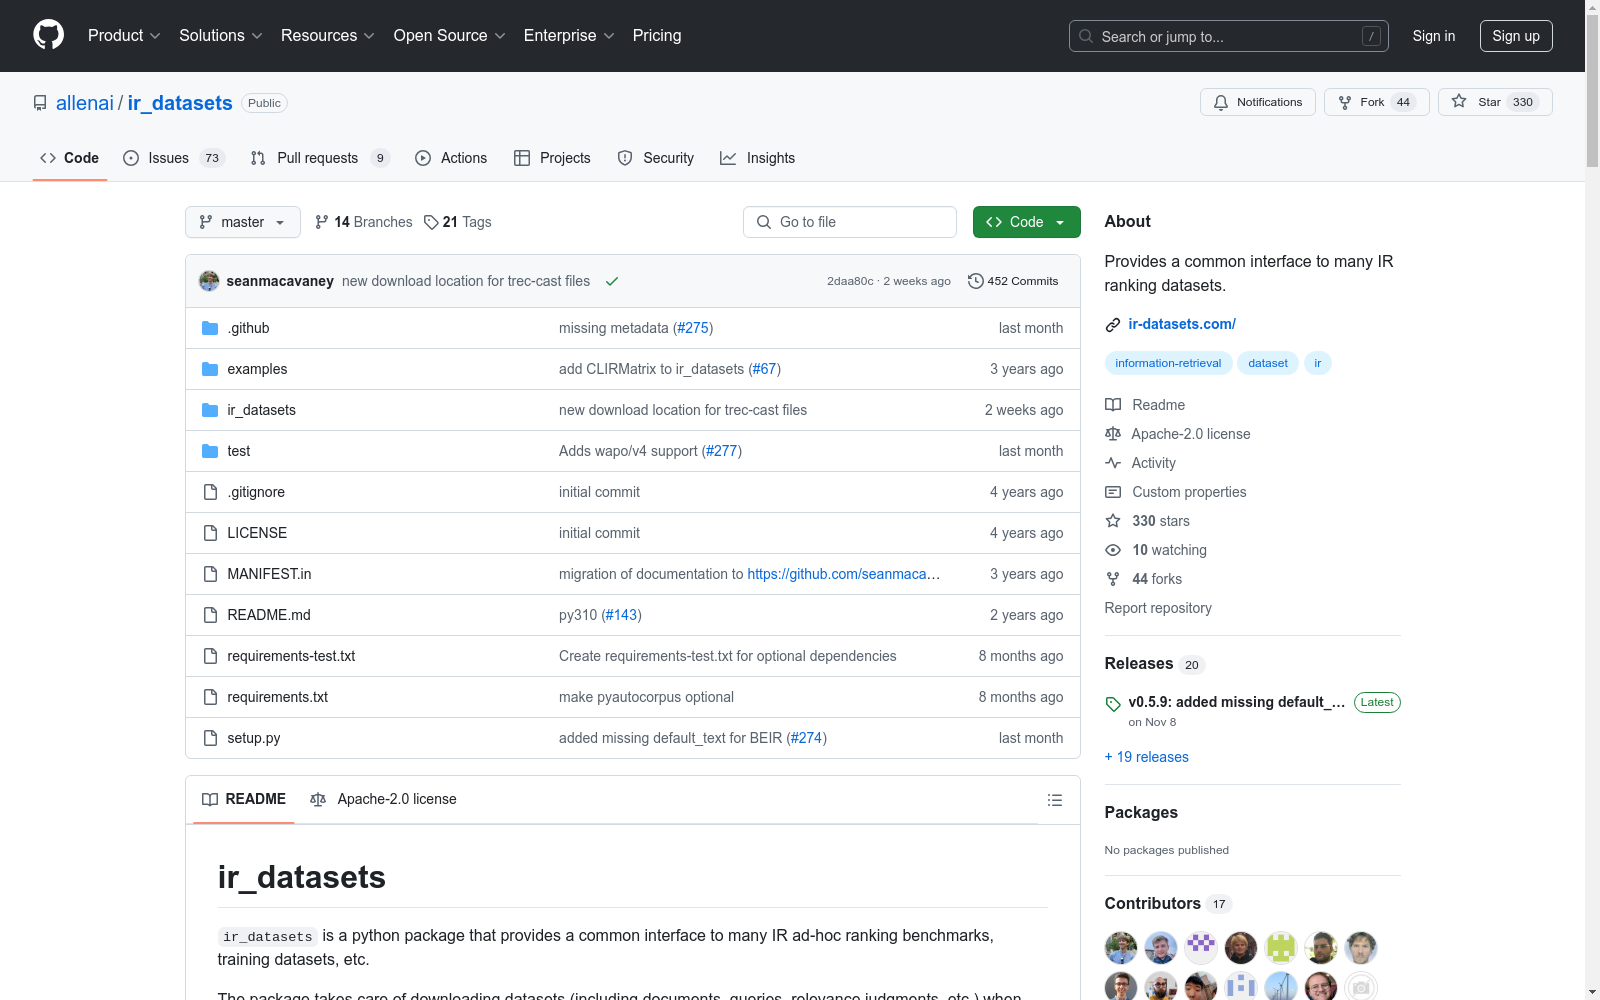This screenshot has width=1600, height=1000.
Task: Click the notifications bell icon
Action: (x=1221, y=102)
